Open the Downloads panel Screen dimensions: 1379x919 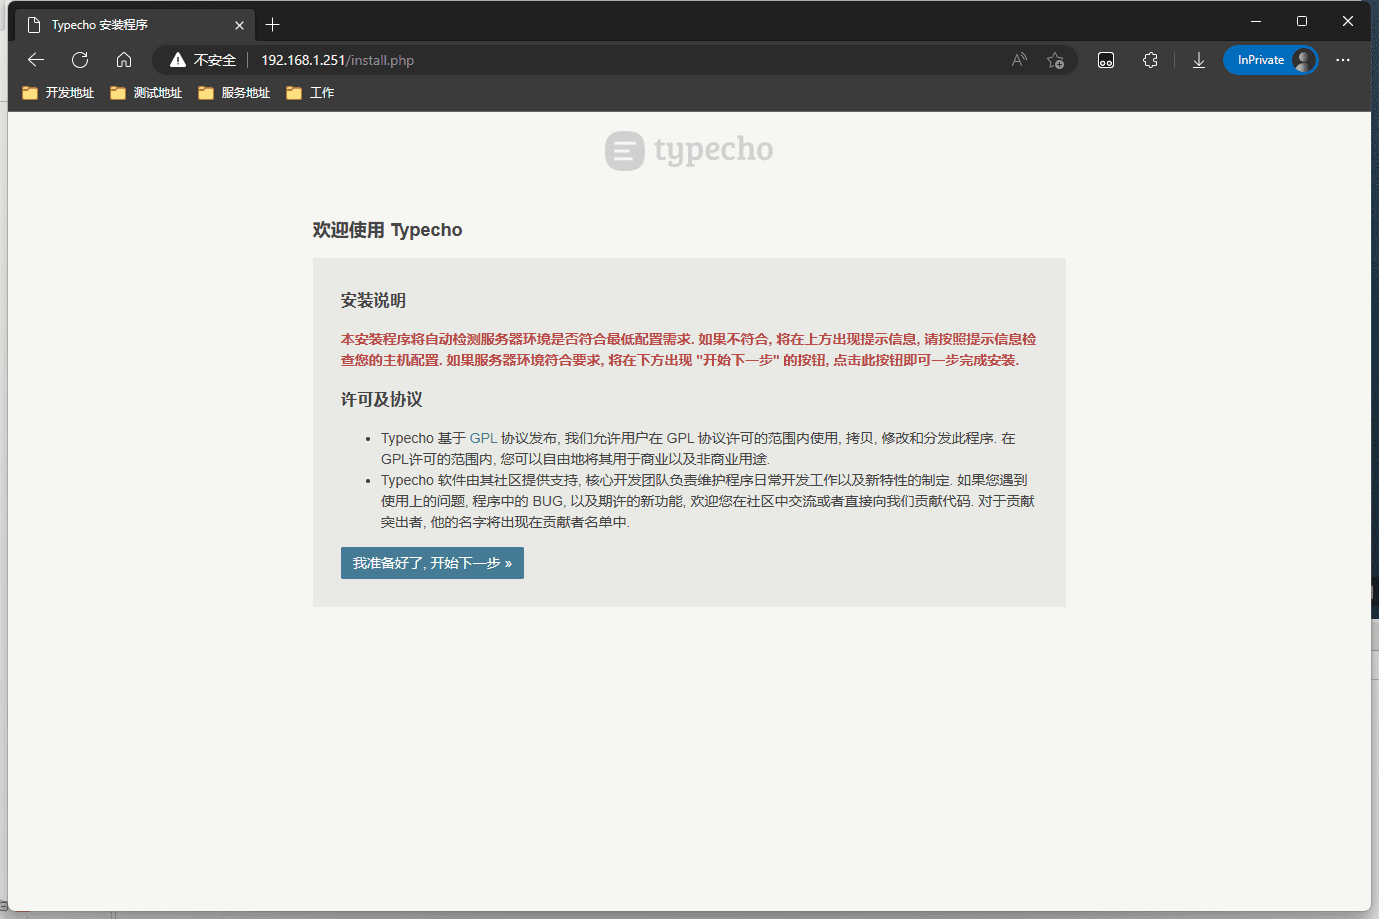click(x=1198, y=60)
